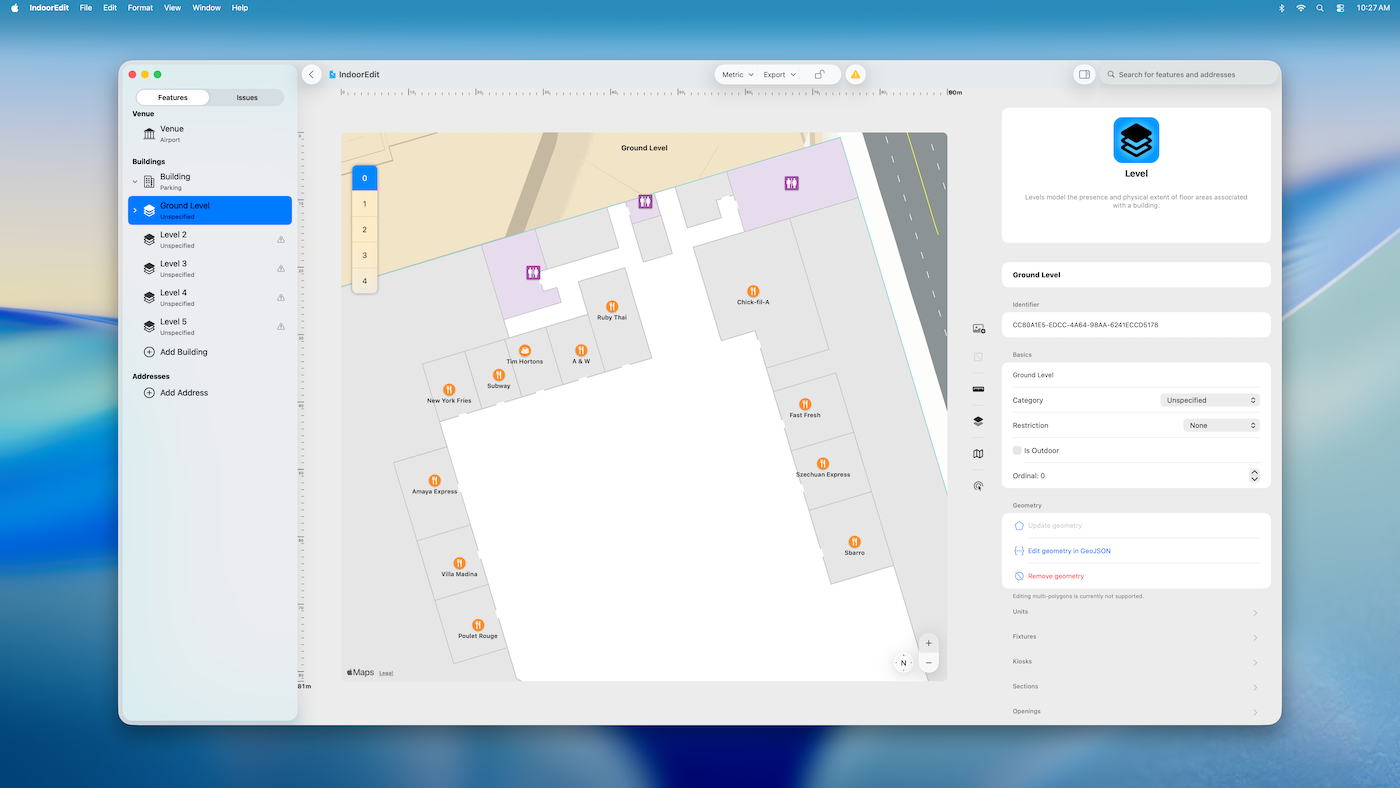
Task: Open the Restriction dropdown set to None
Action: pyautogui.click(x=1221, y=426)
